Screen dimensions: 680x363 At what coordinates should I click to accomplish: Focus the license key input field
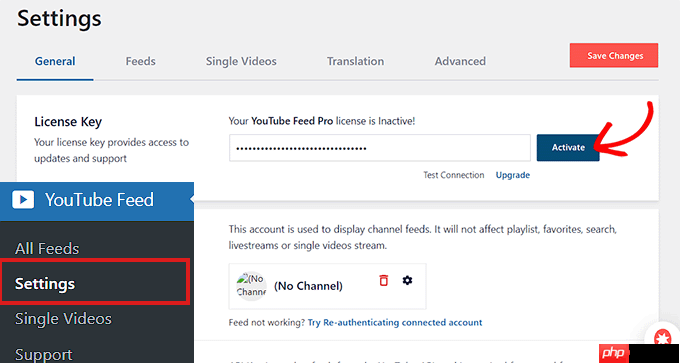(380, 148)
